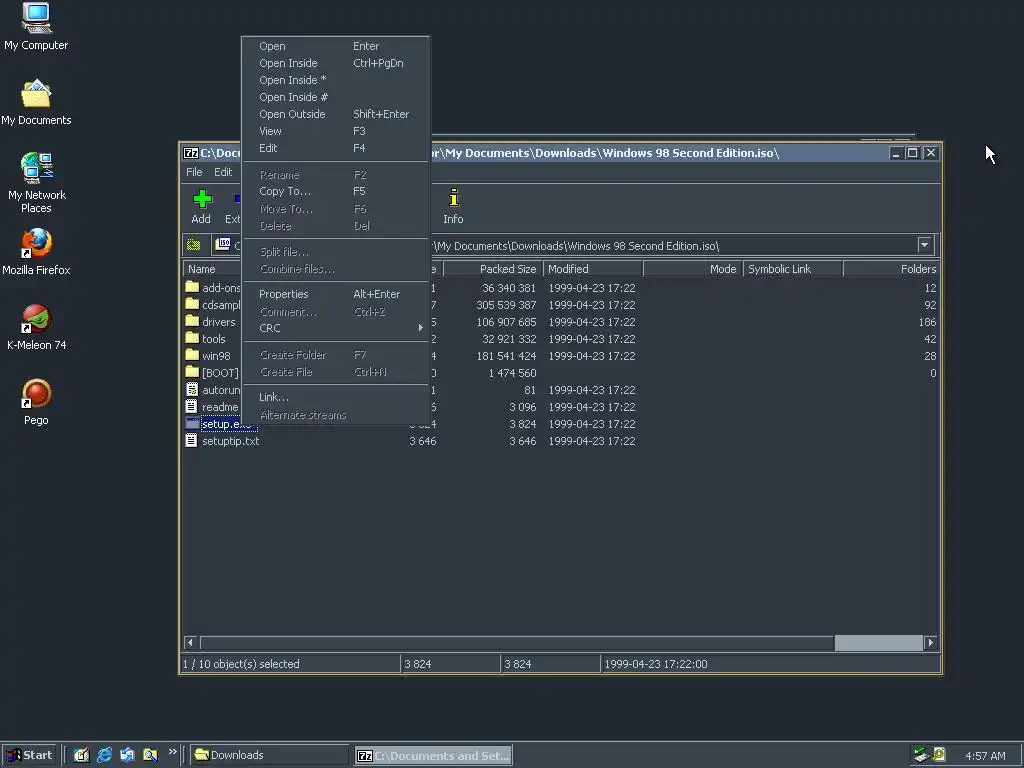Click the drivers folder icon

[192, 321]
